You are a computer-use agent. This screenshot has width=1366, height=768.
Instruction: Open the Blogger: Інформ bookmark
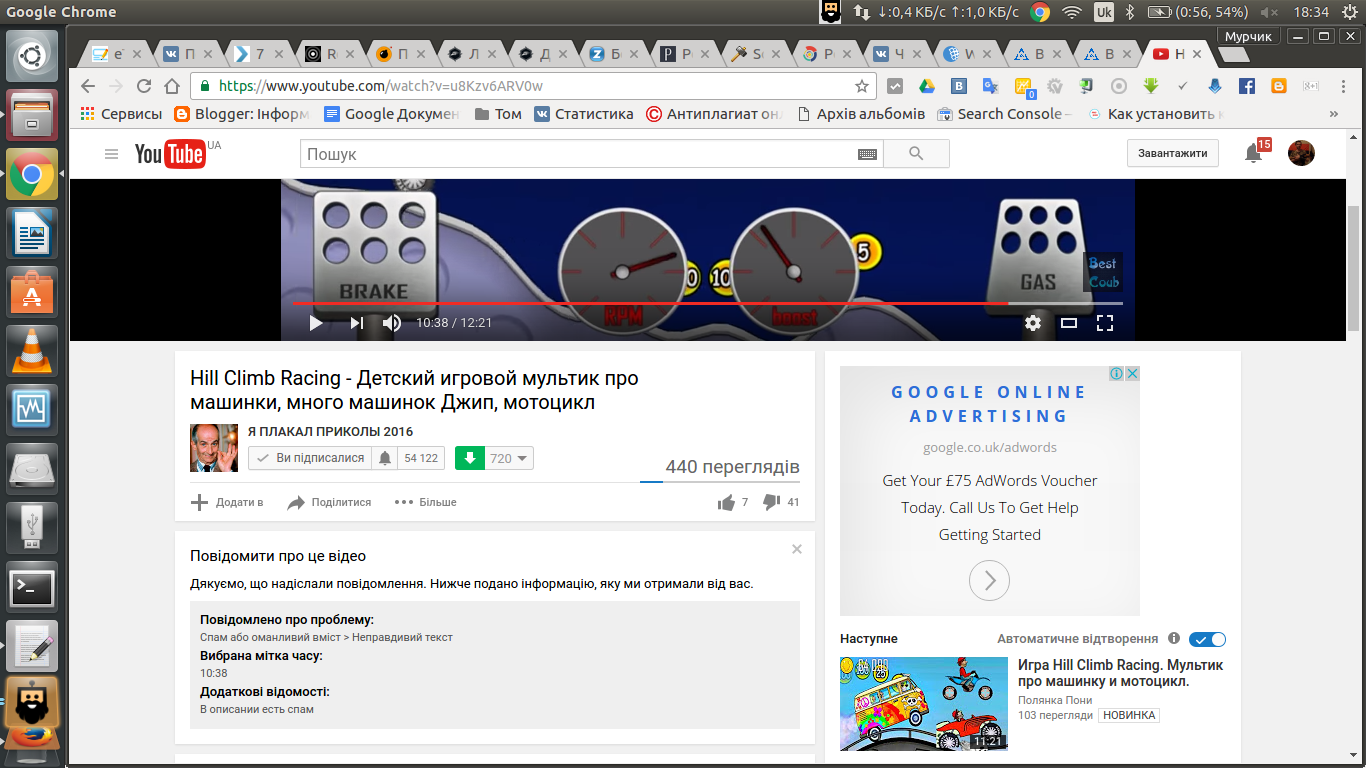[x=241, y=114]
